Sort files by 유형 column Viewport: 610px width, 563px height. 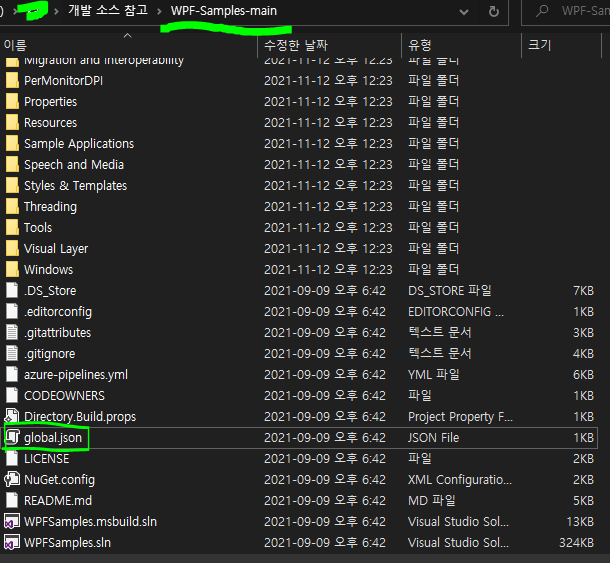(461, 45)
